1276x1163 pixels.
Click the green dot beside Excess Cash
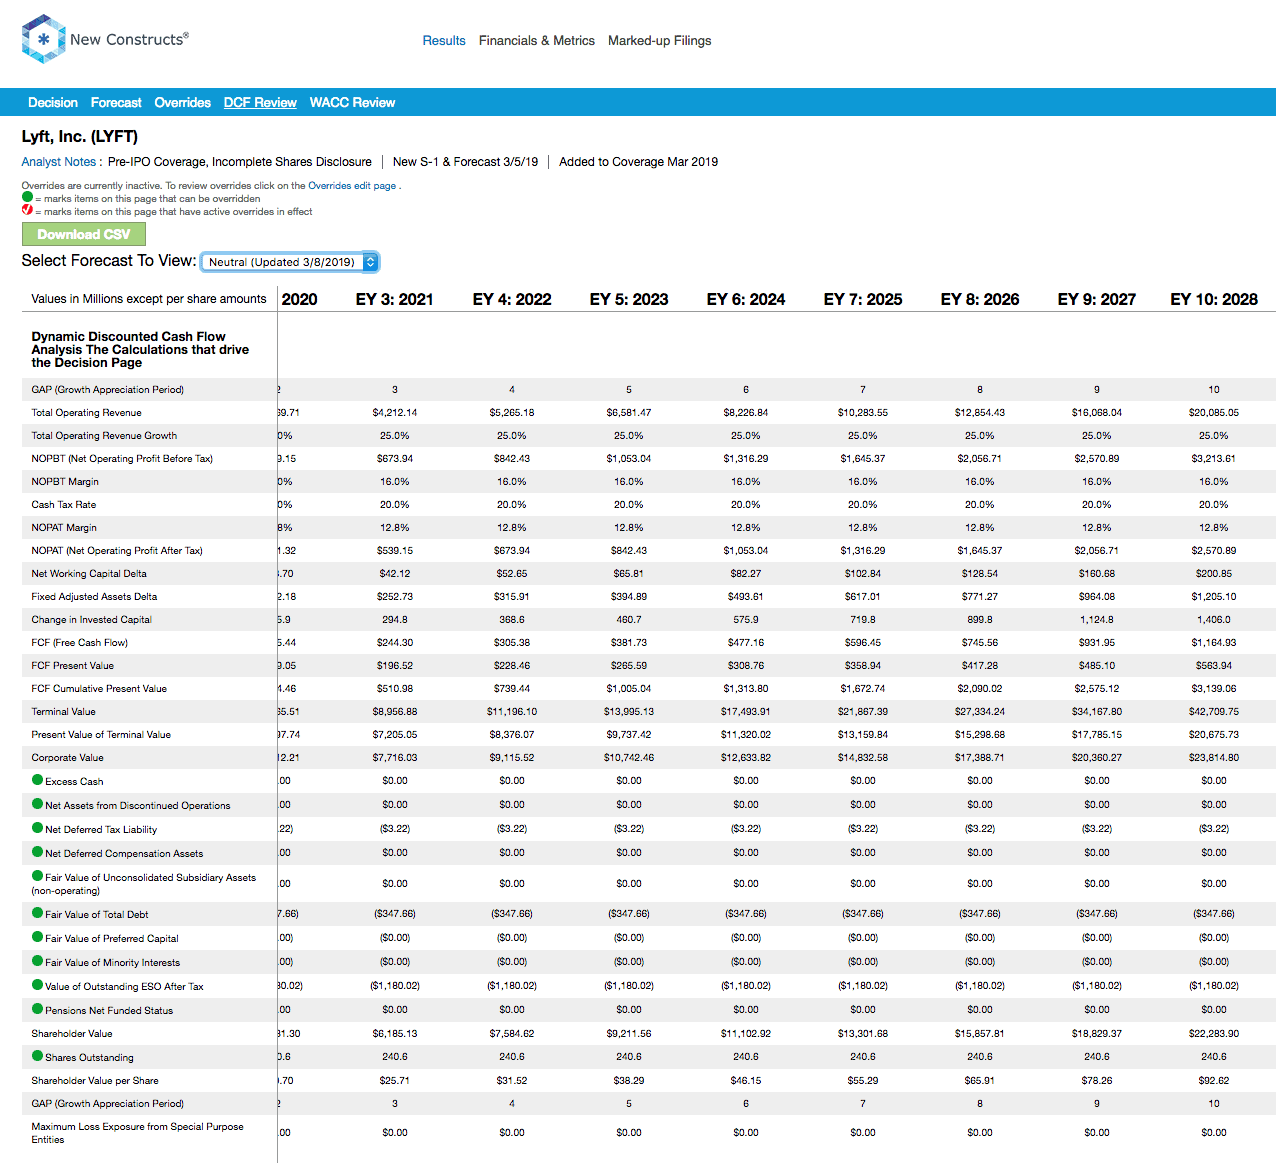pos(38,780)
